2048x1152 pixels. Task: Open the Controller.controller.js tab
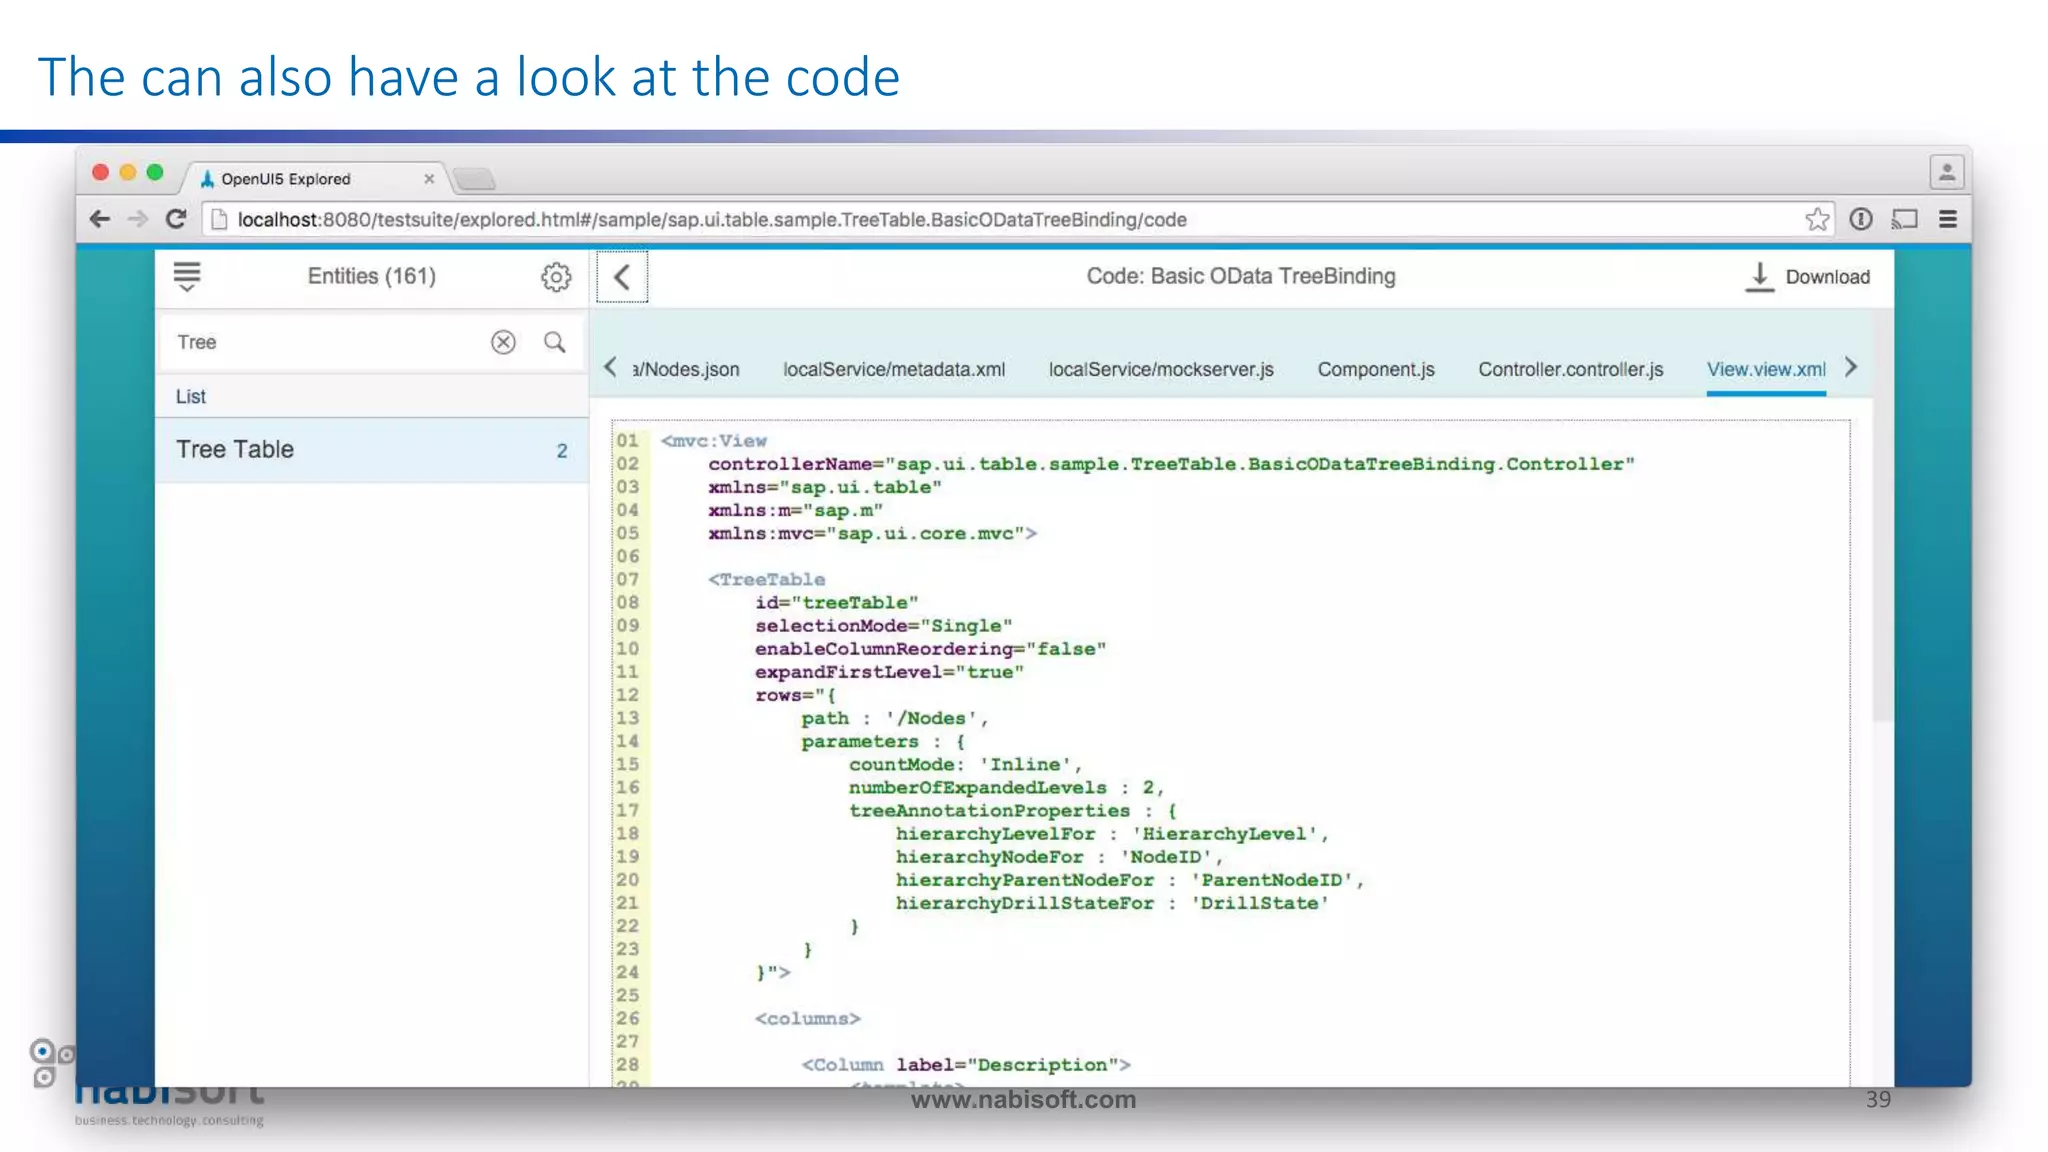(1571, 369)
